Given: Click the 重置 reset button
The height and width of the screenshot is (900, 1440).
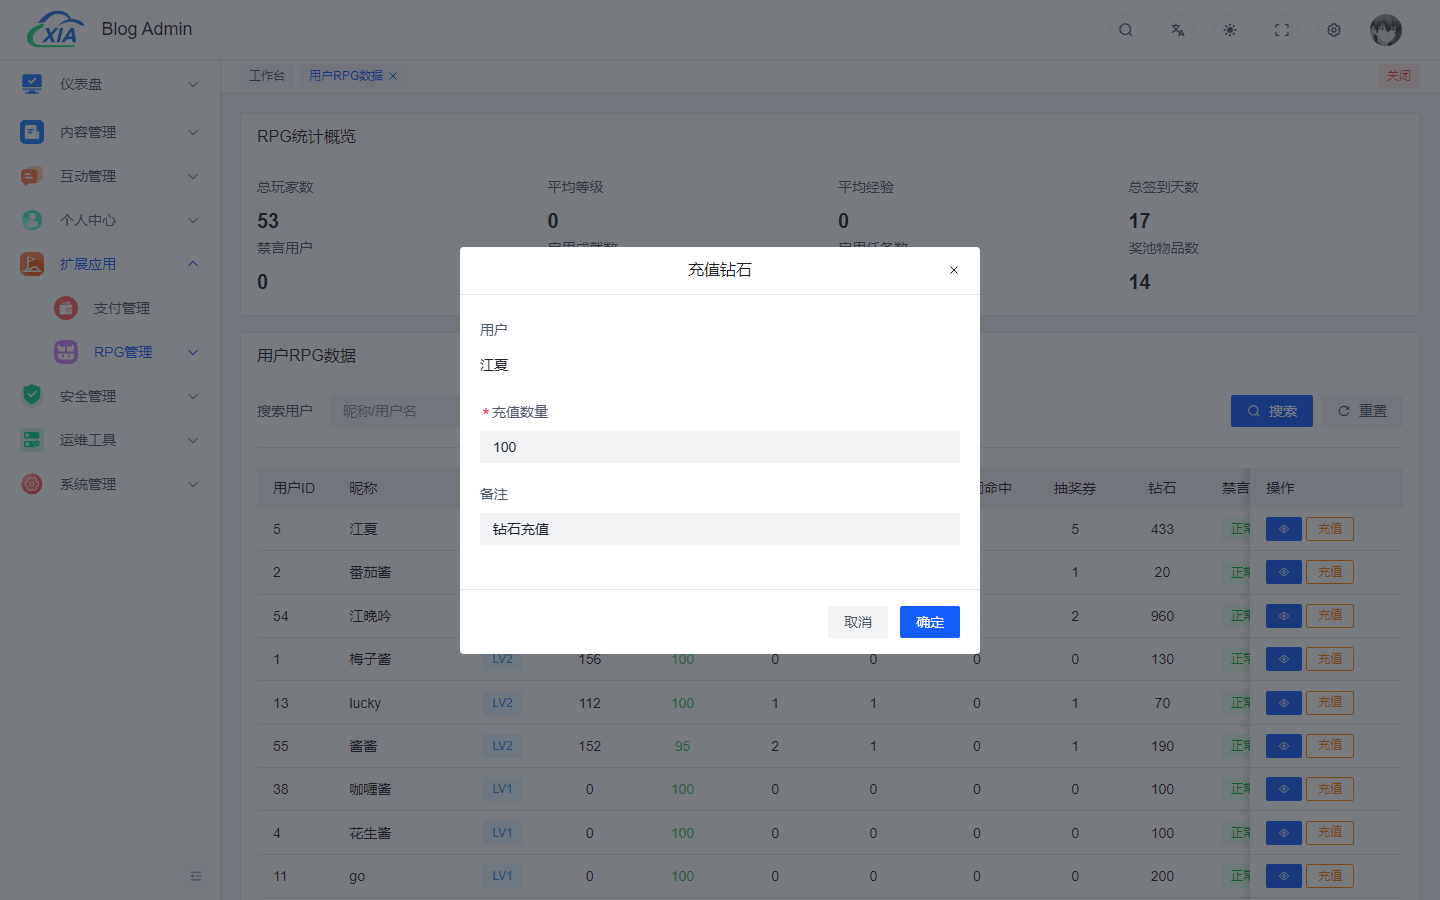Looking at the screenshot, I should 1362,411.
